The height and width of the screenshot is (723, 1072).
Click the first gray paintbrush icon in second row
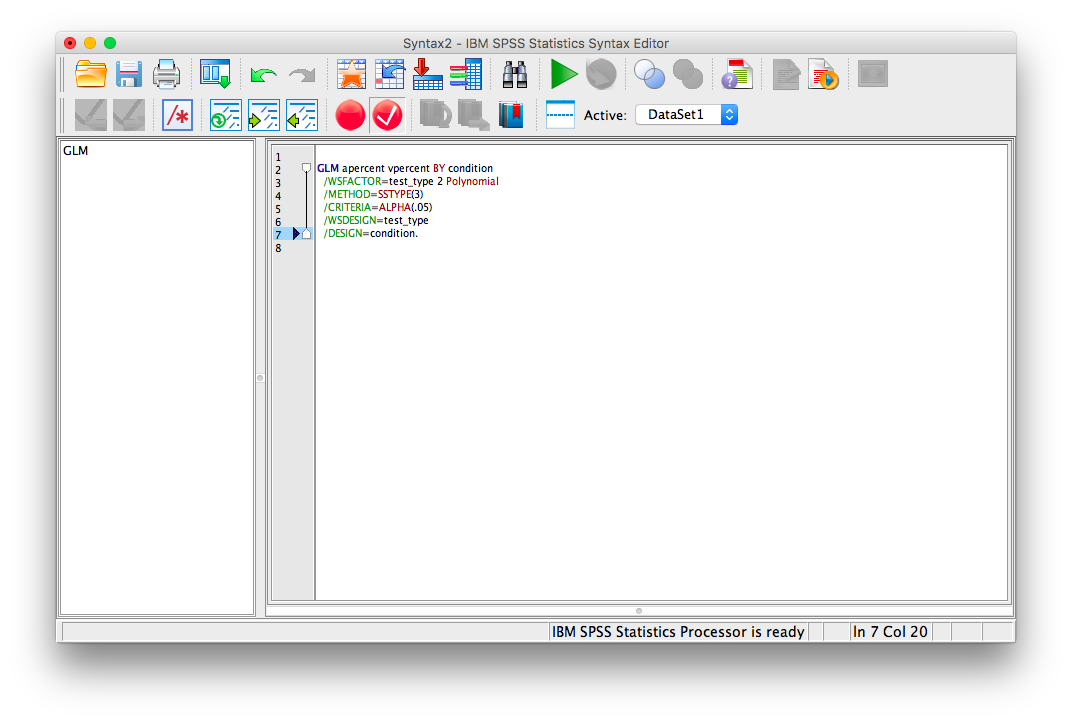(91, 115)
